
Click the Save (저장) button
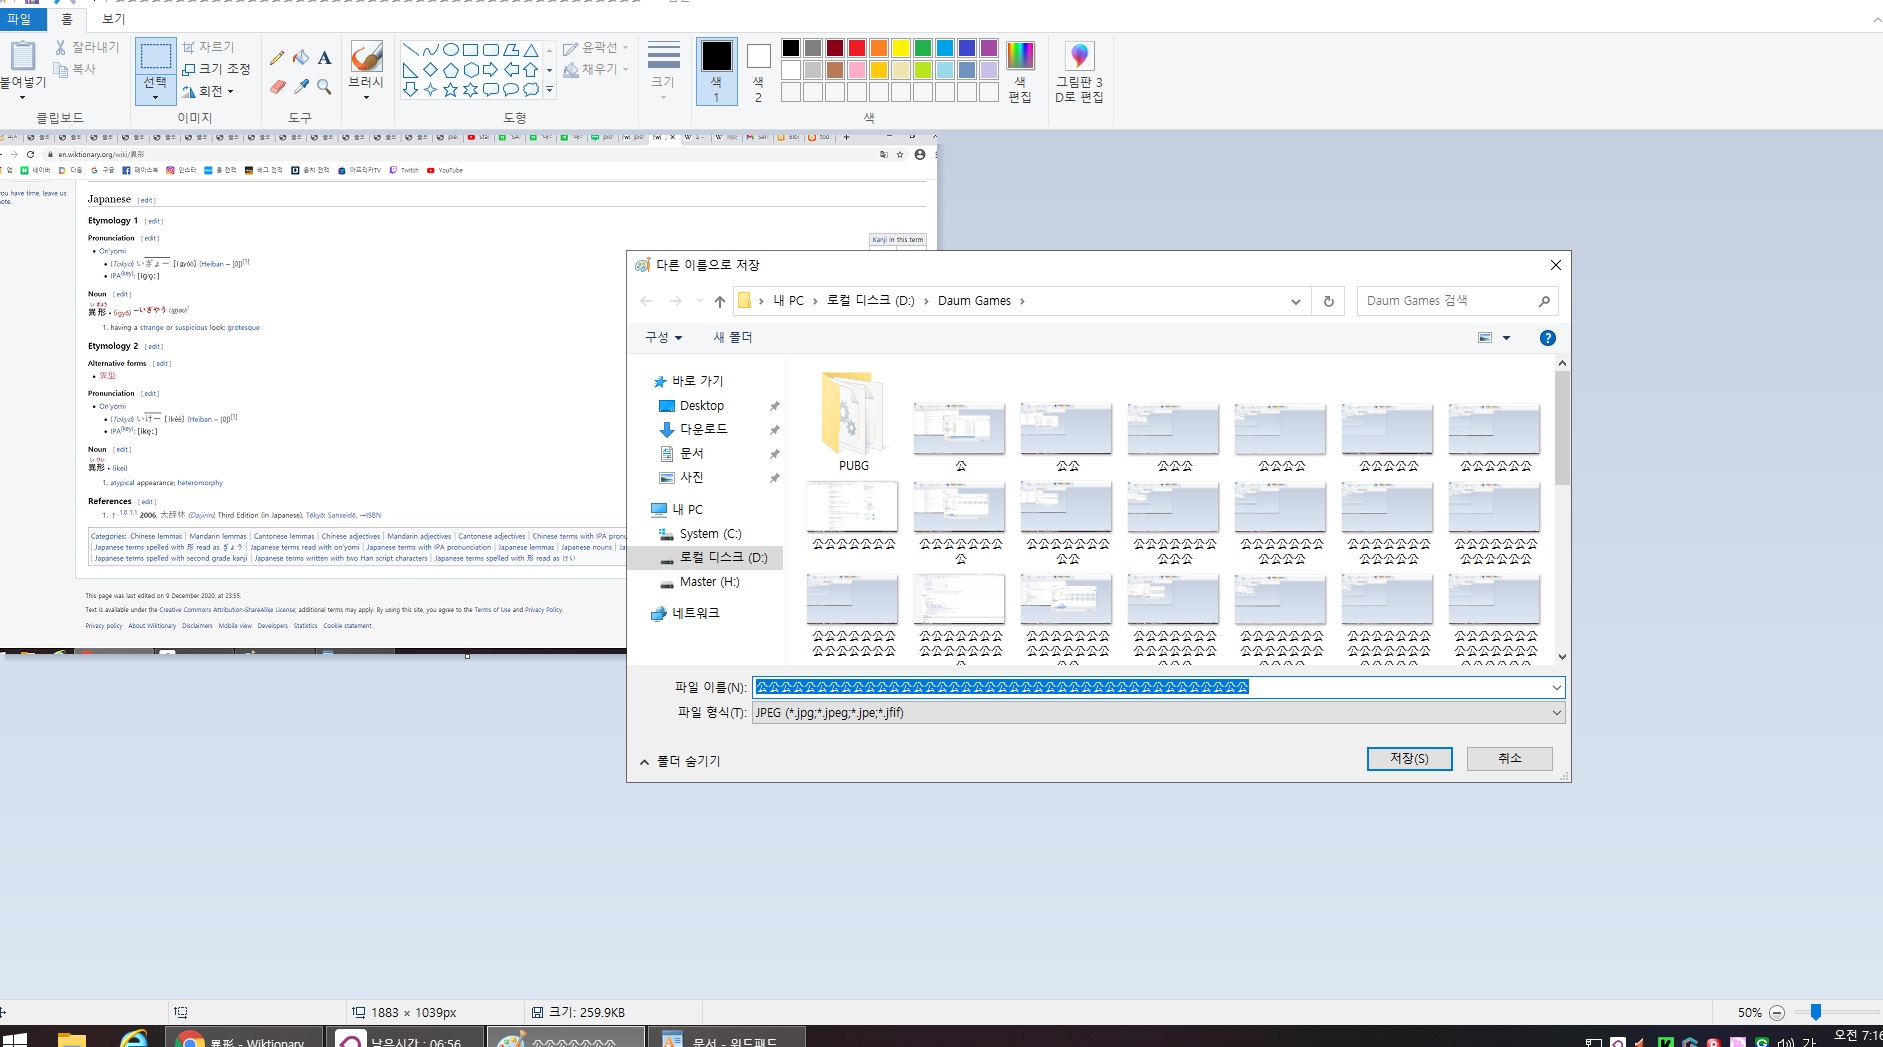click(x=1409, y=759)
